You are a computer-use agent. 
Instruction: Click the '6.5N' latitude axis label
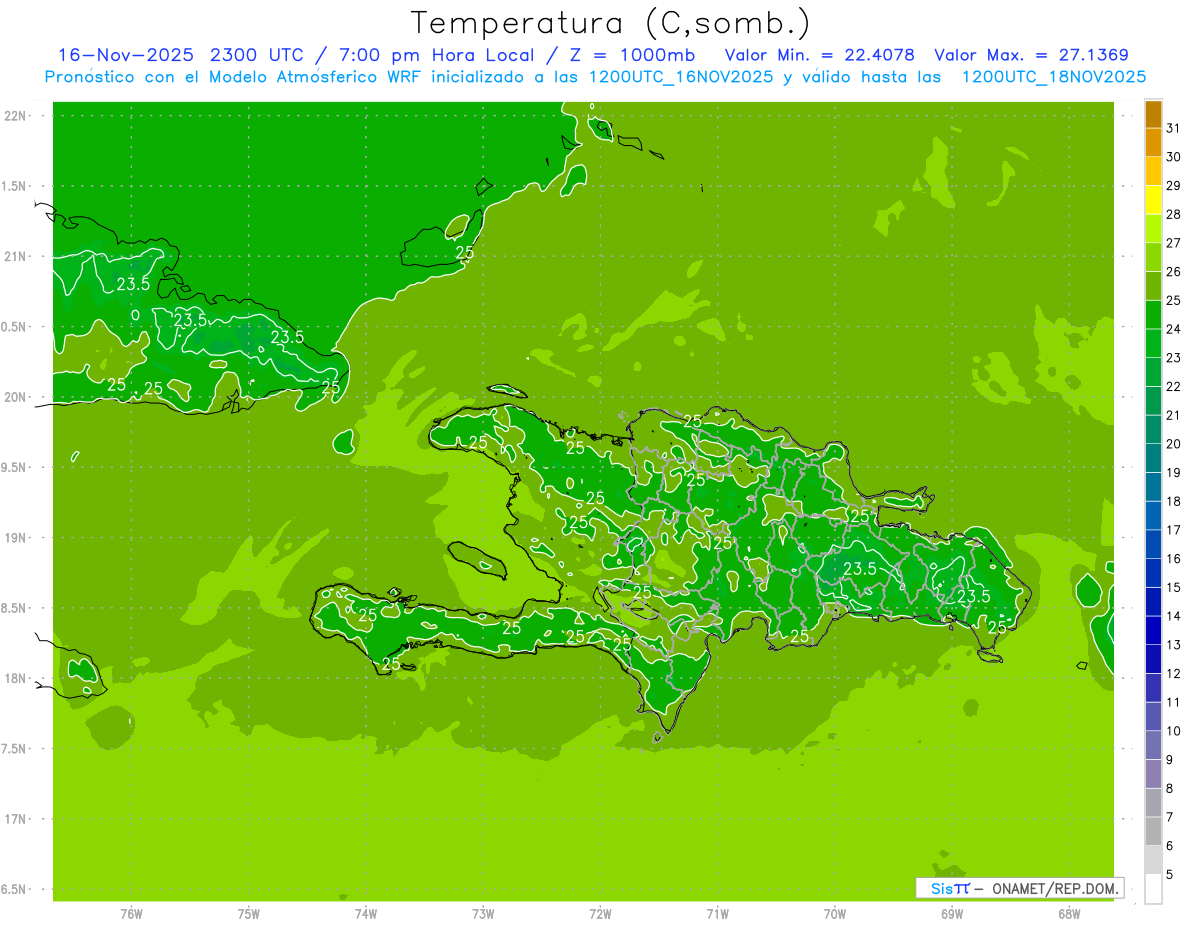[x=15, y=890]
